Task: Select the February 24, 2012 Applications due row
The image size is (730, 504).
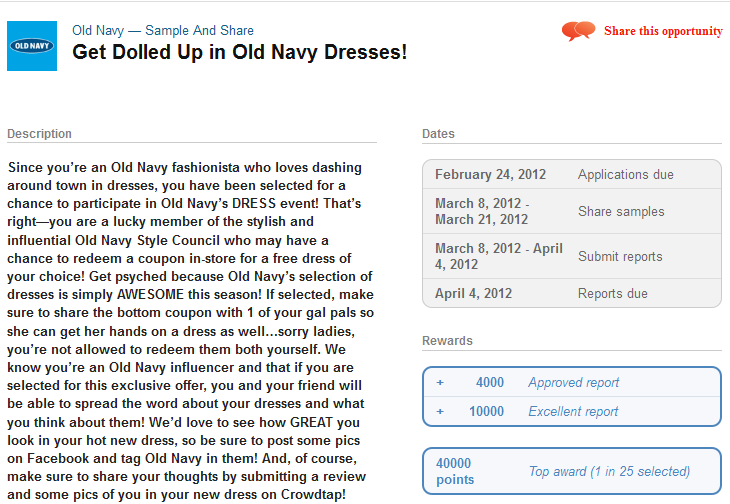Action: 572,174
